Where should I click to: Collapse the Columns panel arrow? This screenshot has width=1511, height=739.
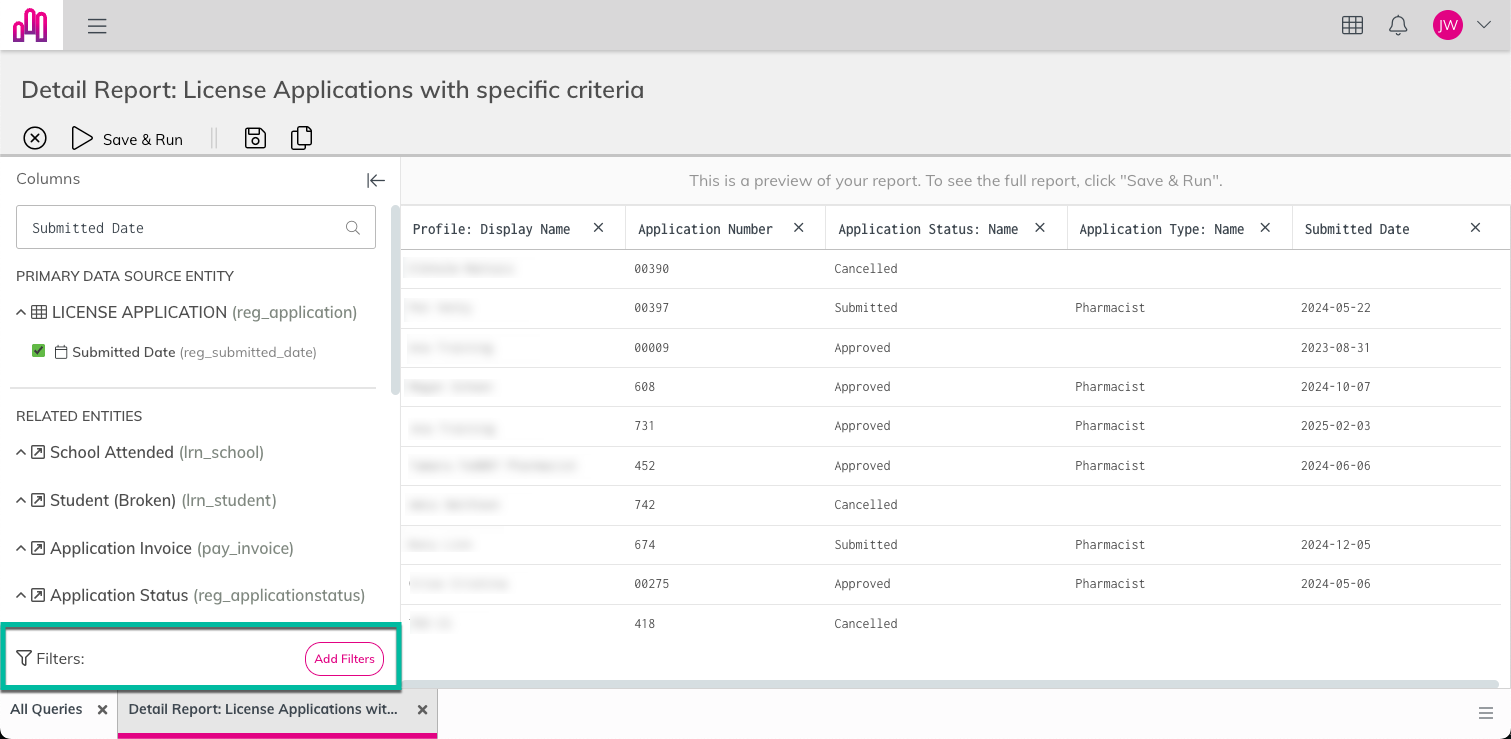pyautogui.click(x=376, y=180)
